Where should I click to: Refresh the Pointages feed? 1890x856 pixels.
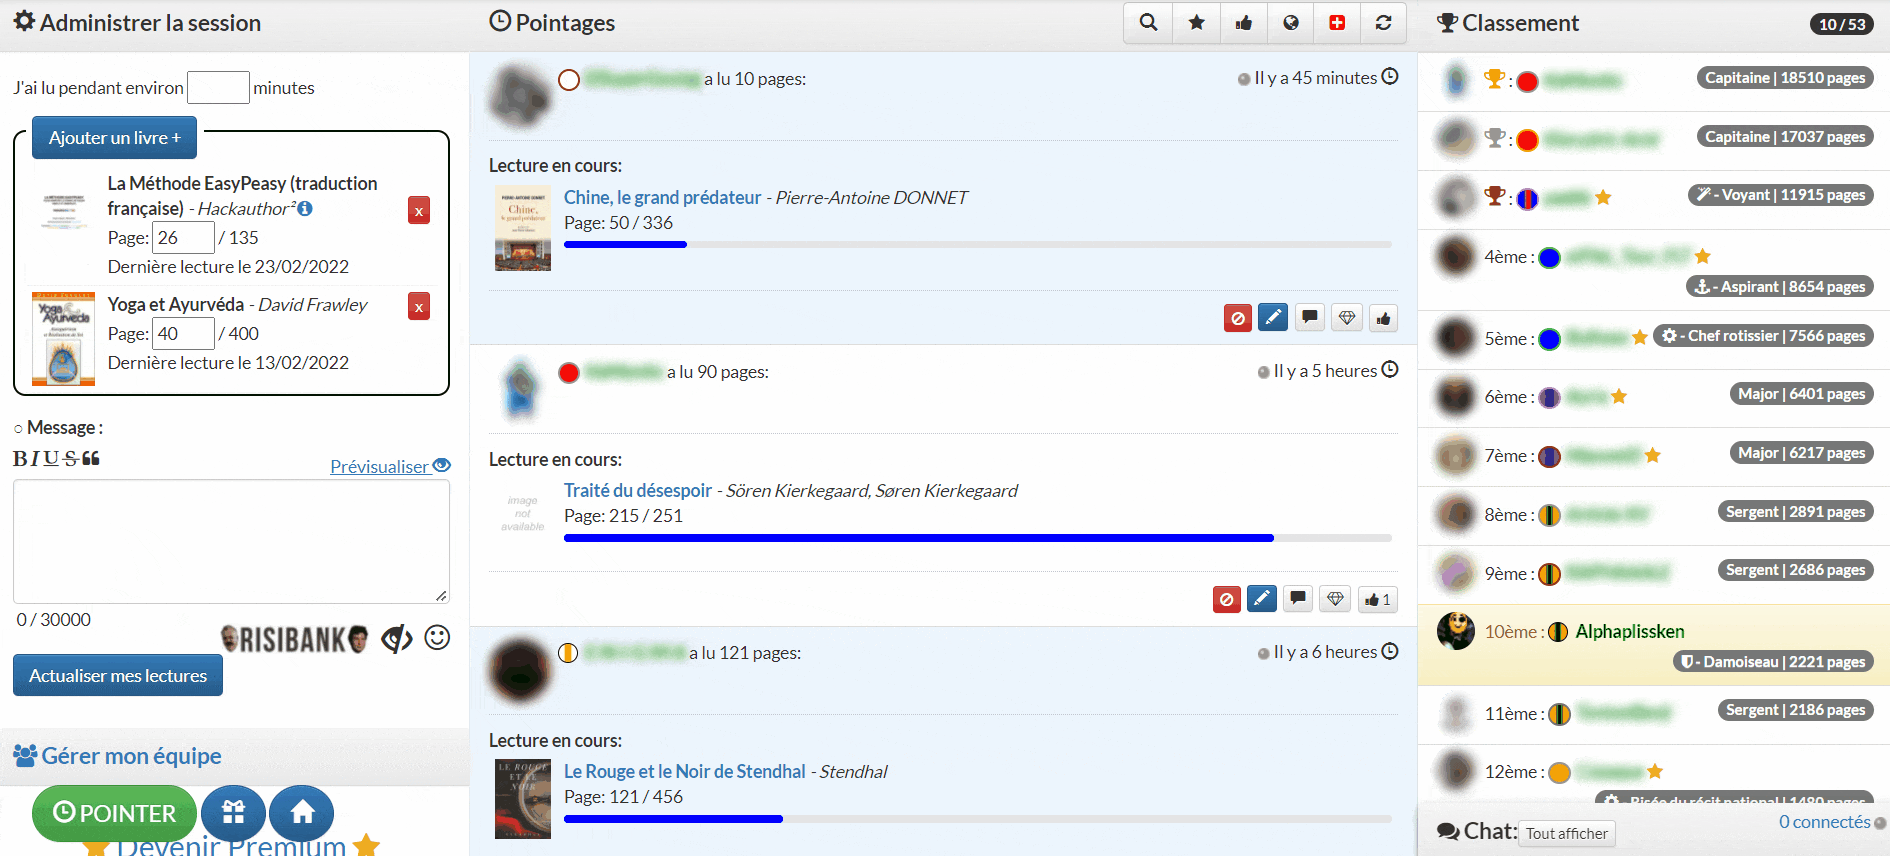[x=1383, y=23]
